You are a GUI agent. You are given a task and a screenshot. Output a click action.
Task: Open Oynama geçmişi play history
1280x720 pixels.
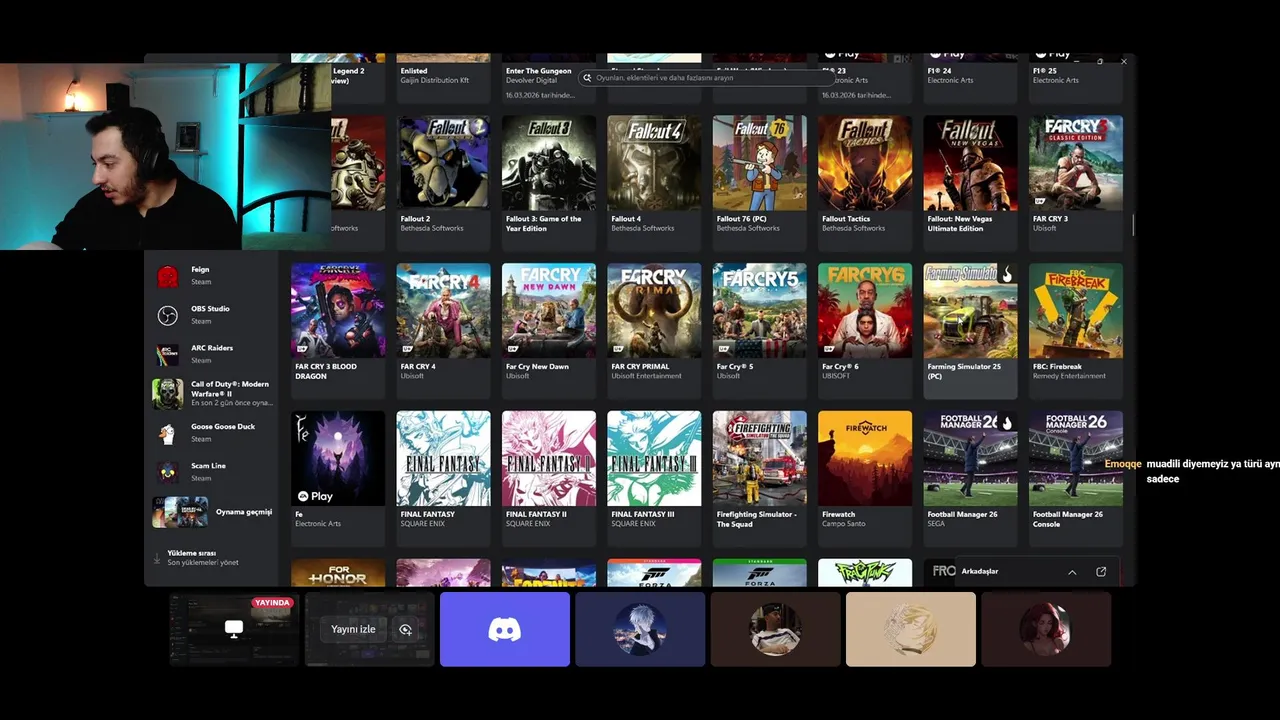tap(213, 512)
